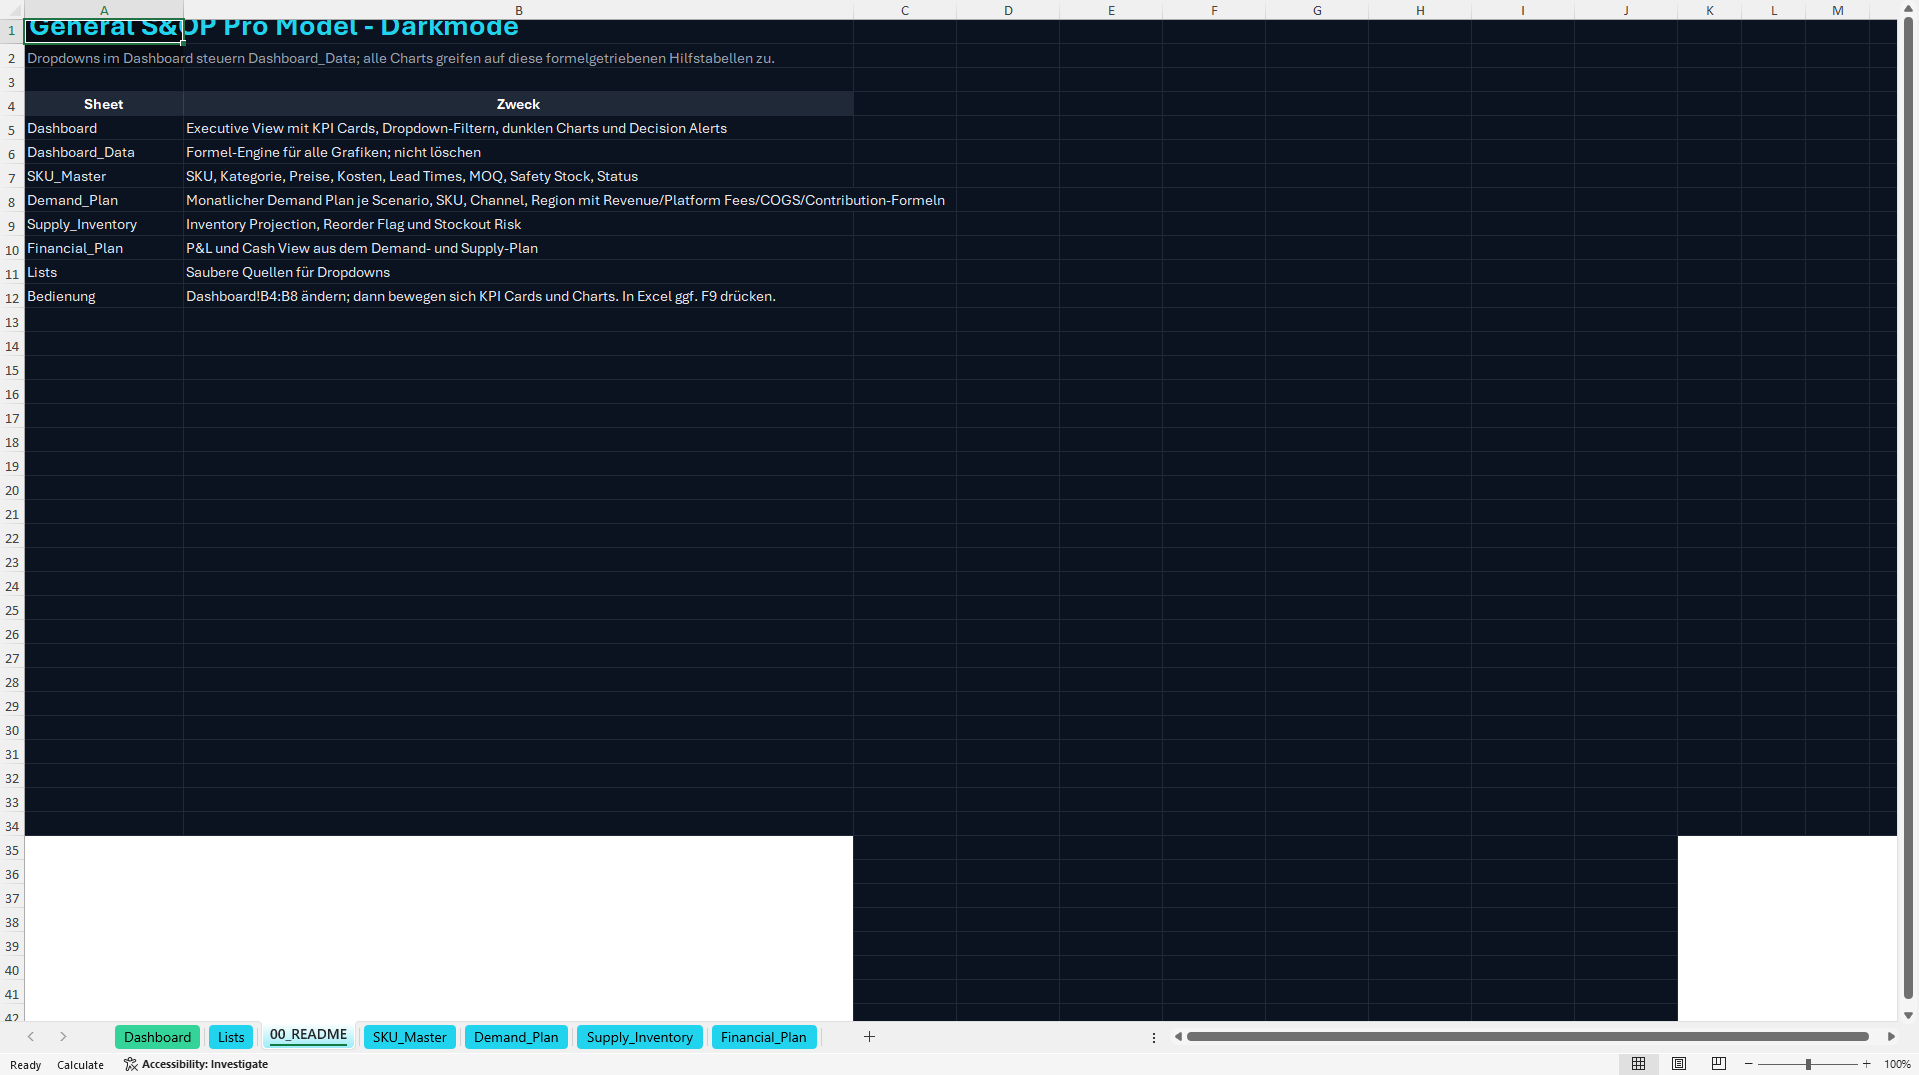Select row 34 header

pos(12,826)
